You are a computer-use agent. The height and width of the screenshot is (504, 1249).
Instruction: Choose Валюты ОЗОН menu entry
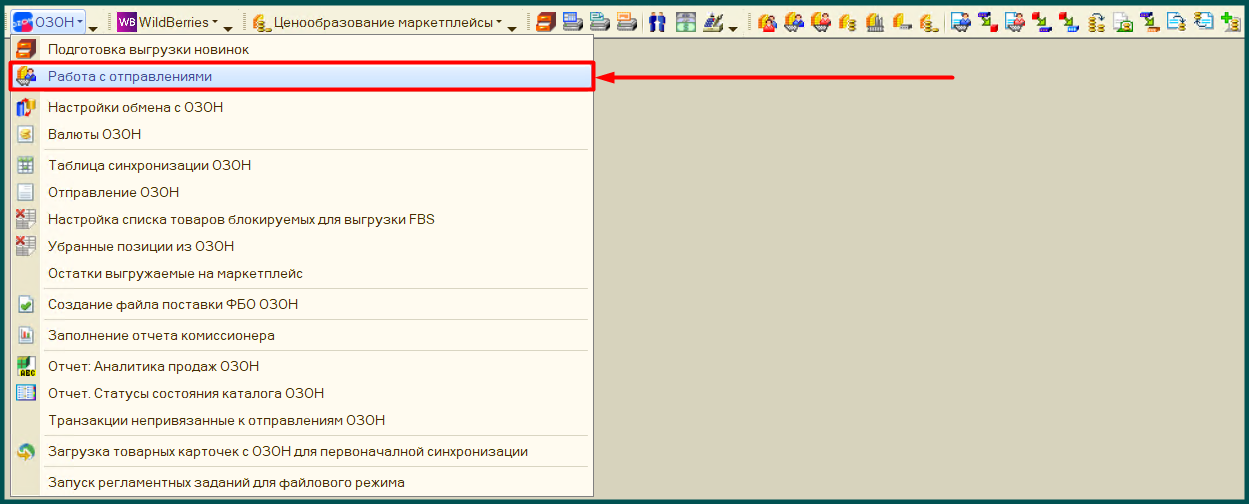pyautogui.click(x=301, y=134)
